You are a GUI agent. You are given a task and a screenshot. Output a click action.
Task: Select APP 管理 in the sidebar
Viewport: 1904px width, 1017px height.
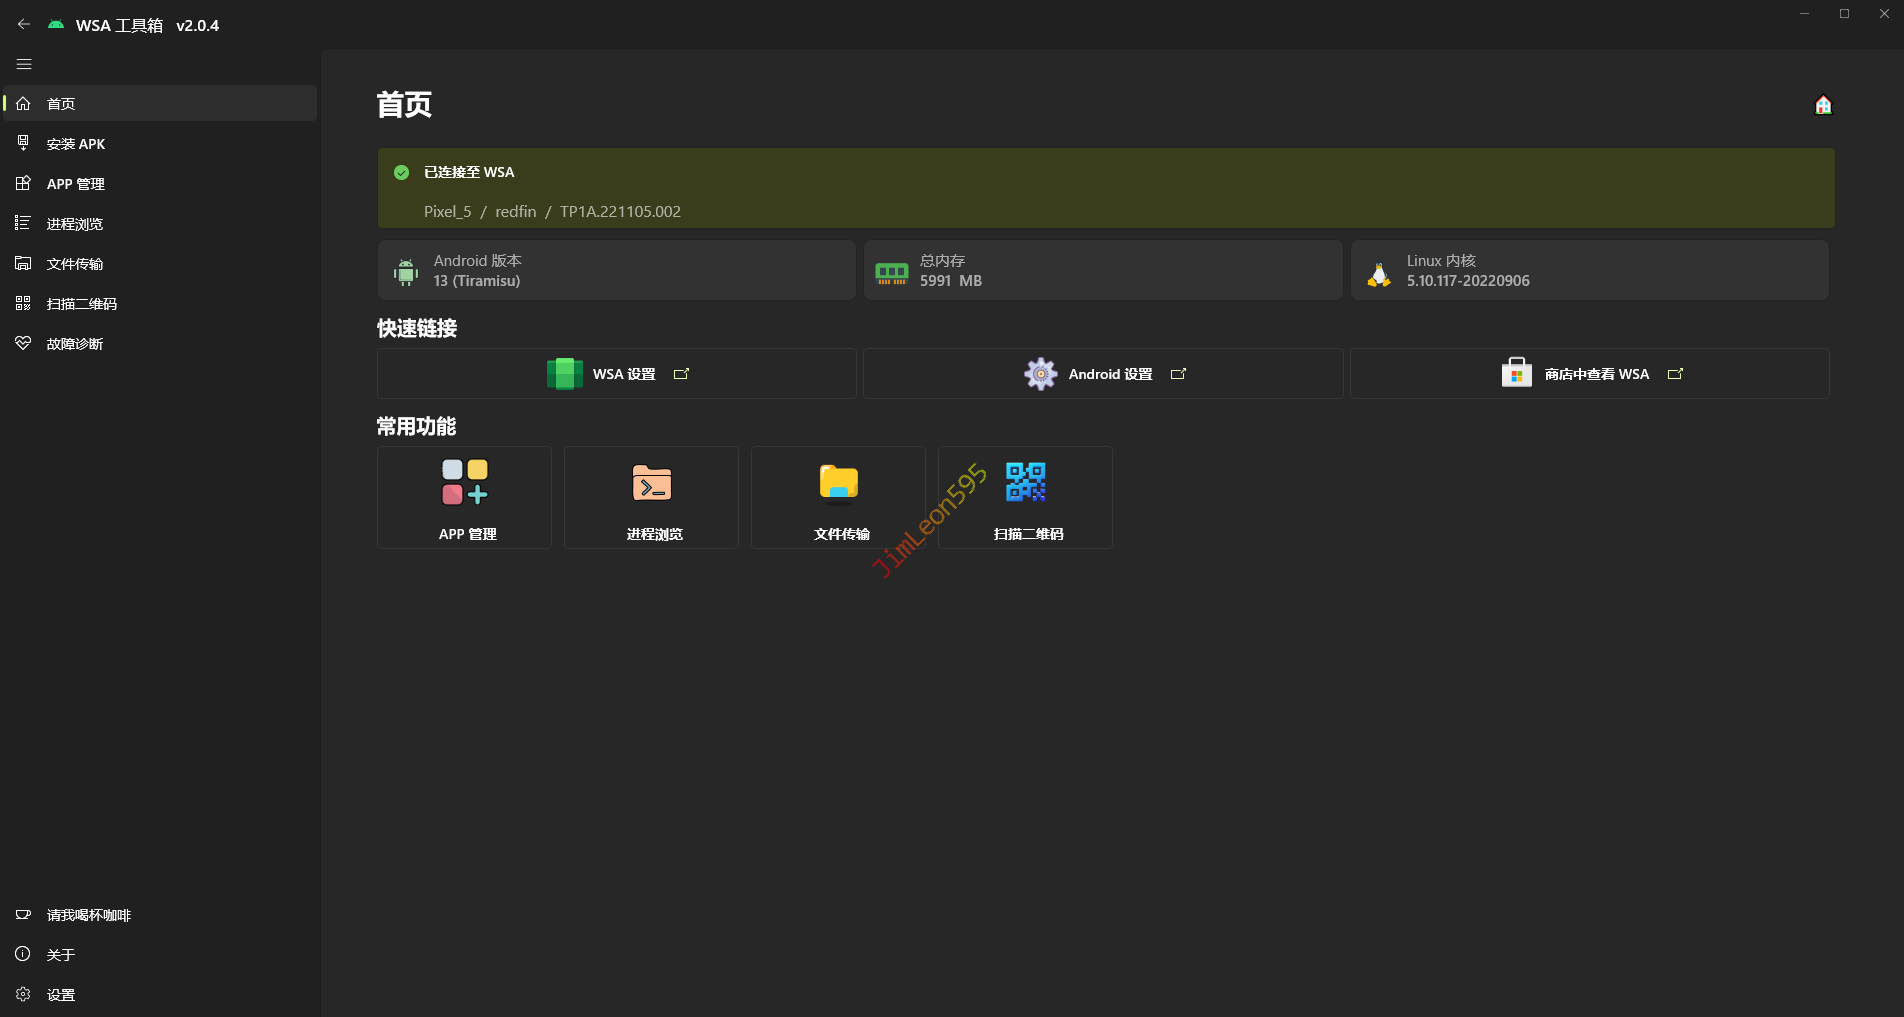(76, 184)
